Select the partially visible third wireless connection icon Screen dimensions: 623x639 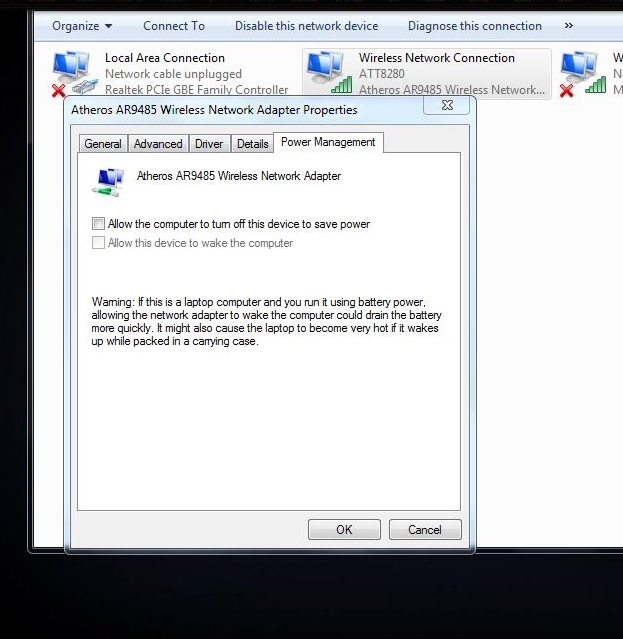(583, 73)
